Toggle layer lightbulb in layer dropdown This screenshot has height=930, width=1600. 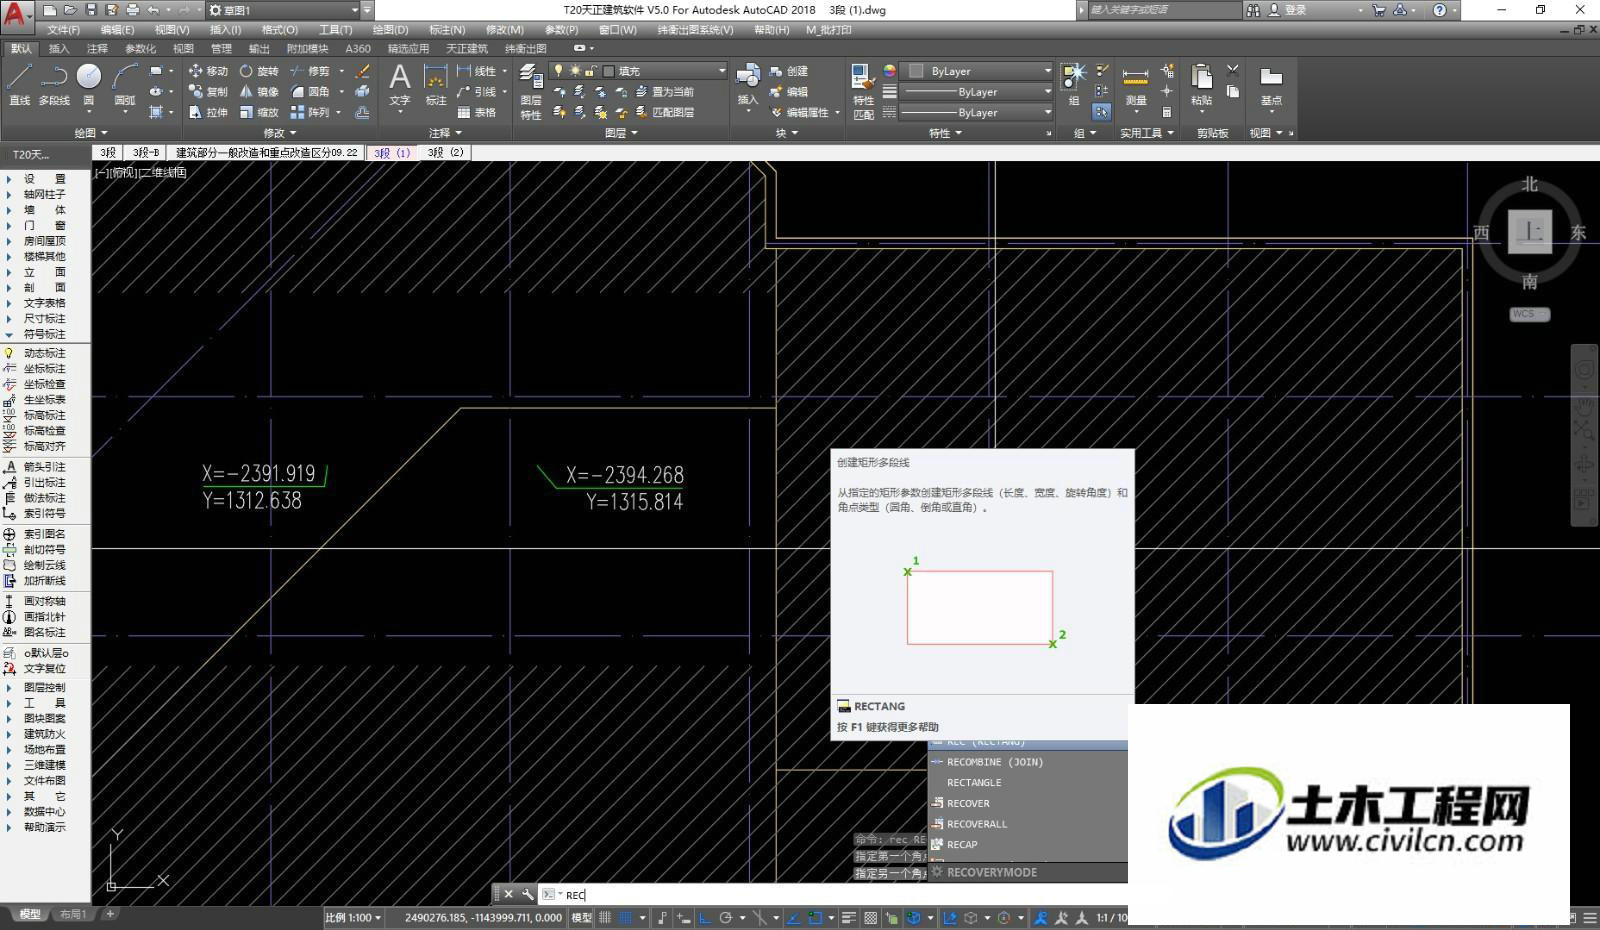[x=559, y=71]
